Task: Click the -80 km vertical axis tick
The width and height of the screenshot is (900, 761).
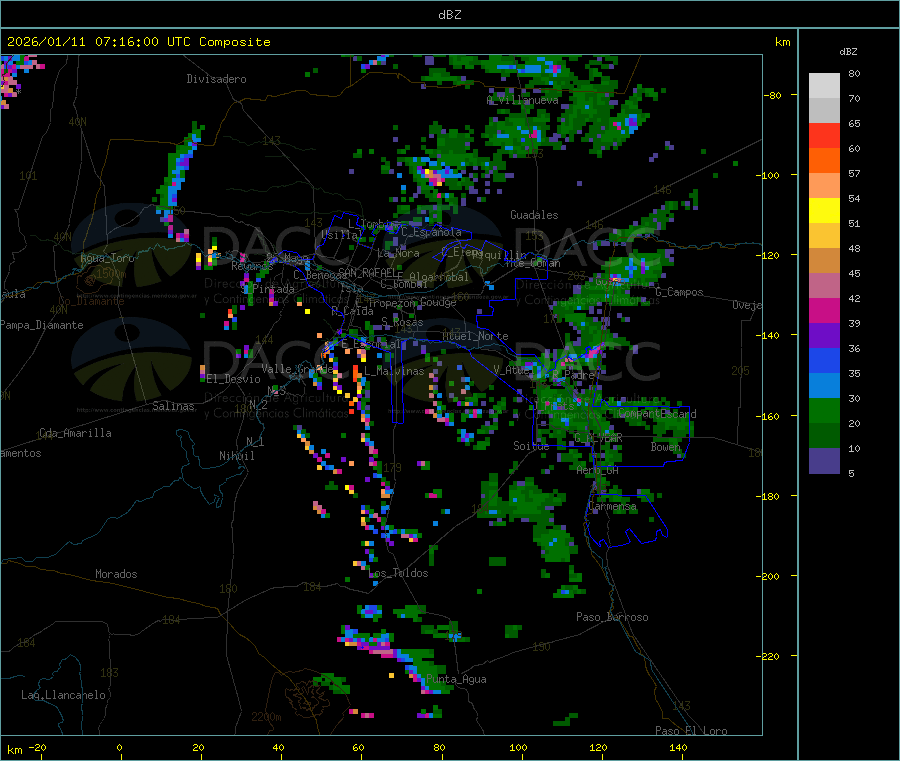Action: click(773, 95)
